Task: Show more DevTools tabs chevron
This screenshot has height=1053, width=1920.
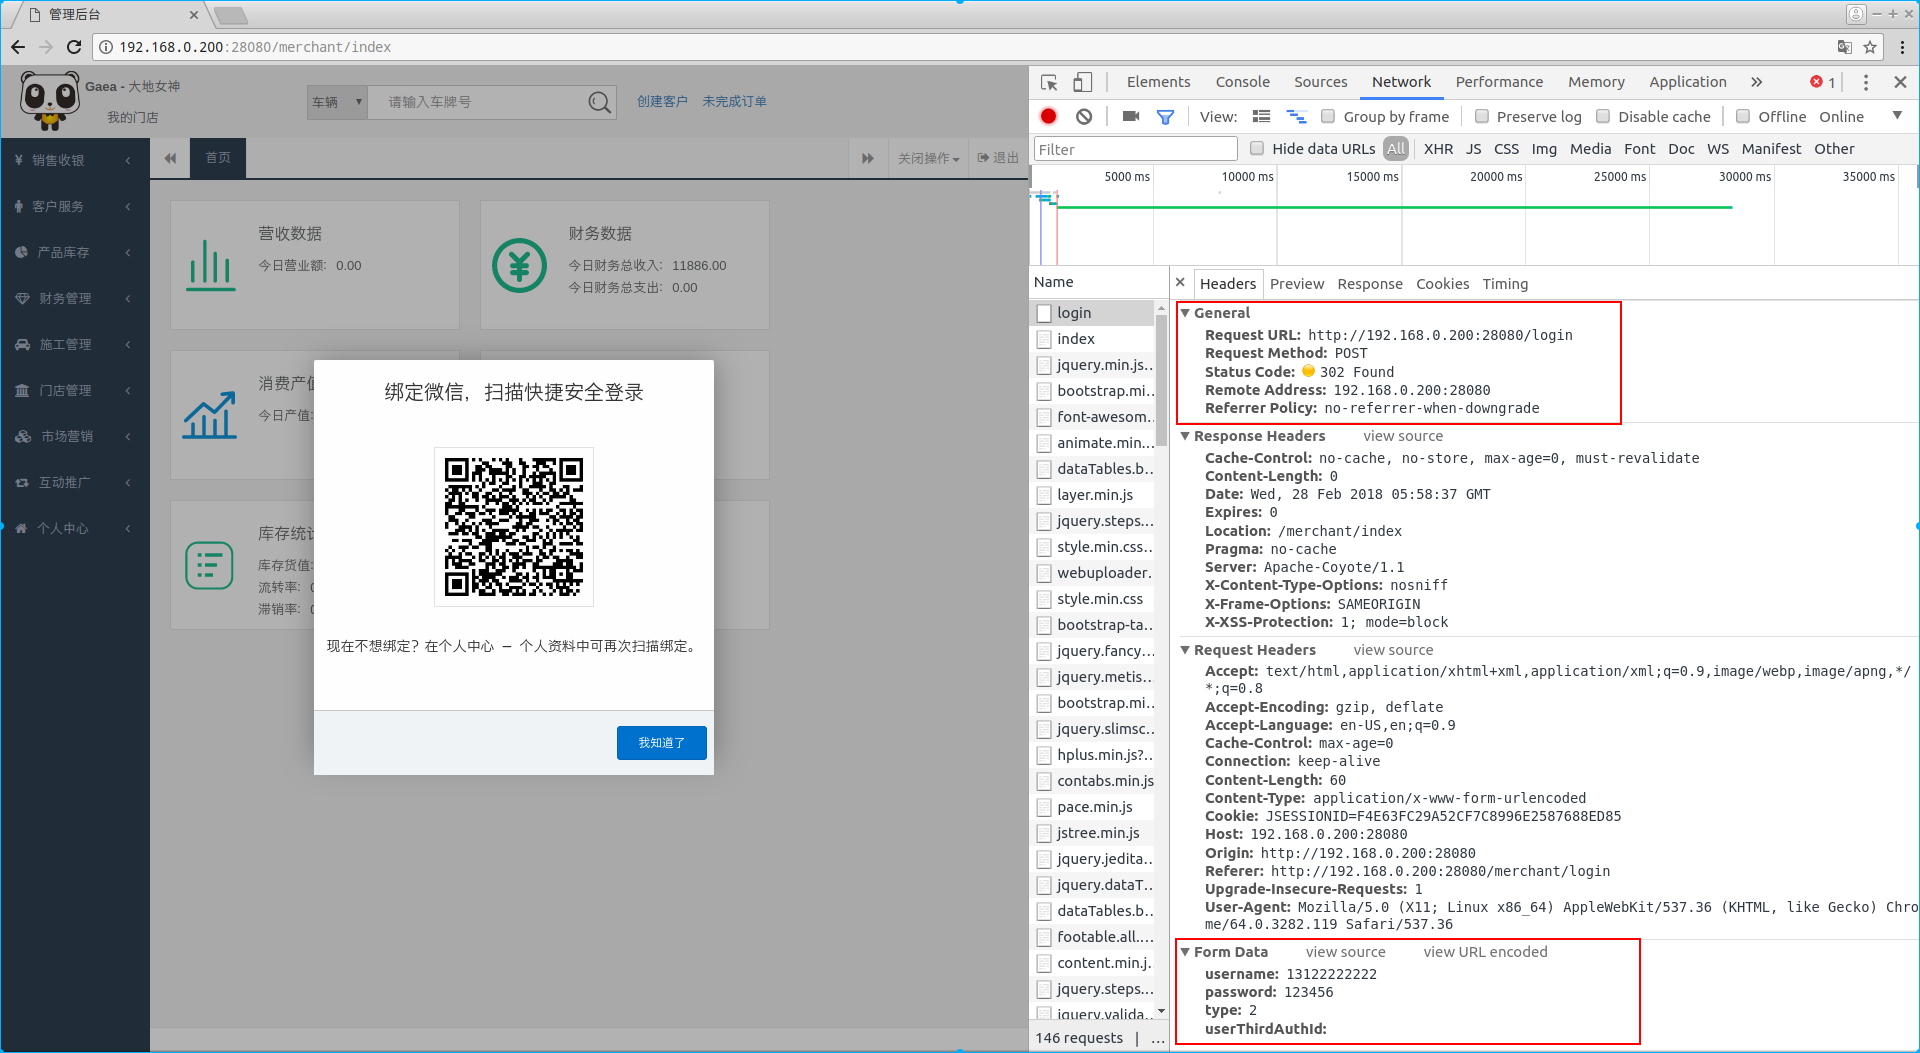Action: pyautogui.click(x=1757, y=82)
